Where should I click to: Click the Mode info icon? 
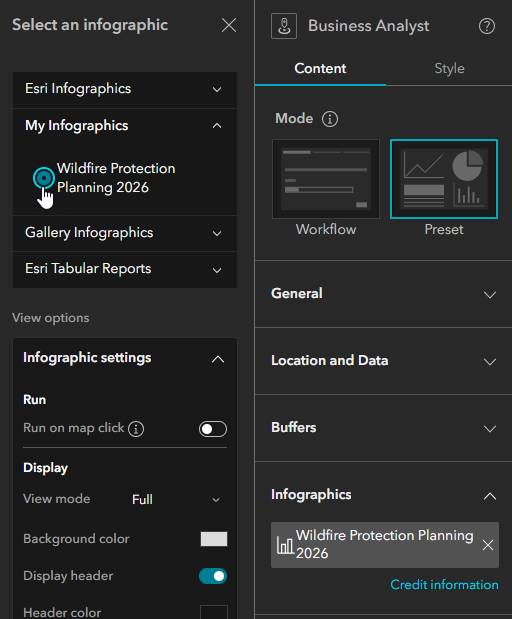(x=330, y=119)
